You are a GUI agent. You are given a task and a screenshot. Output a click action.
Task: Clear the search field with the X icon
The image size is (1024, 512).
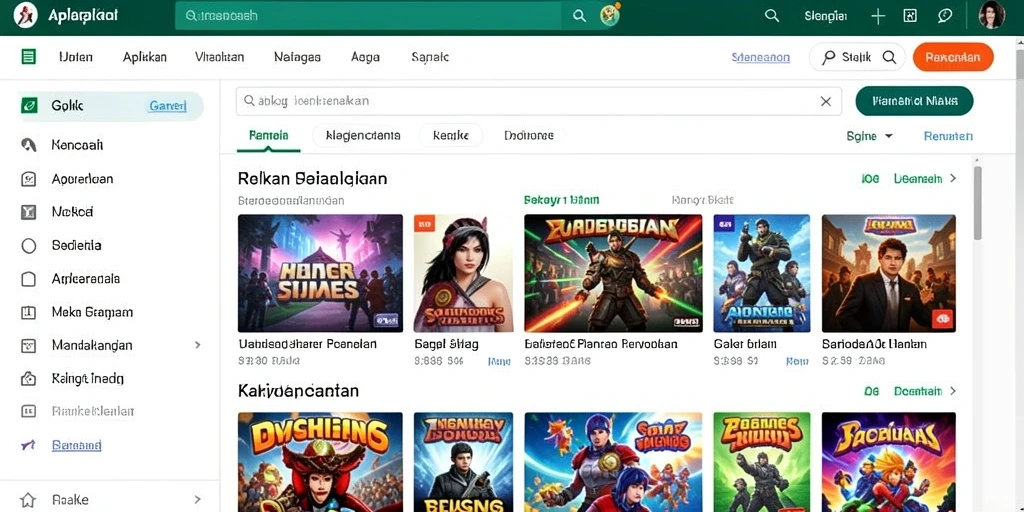(x=825, y=101)
